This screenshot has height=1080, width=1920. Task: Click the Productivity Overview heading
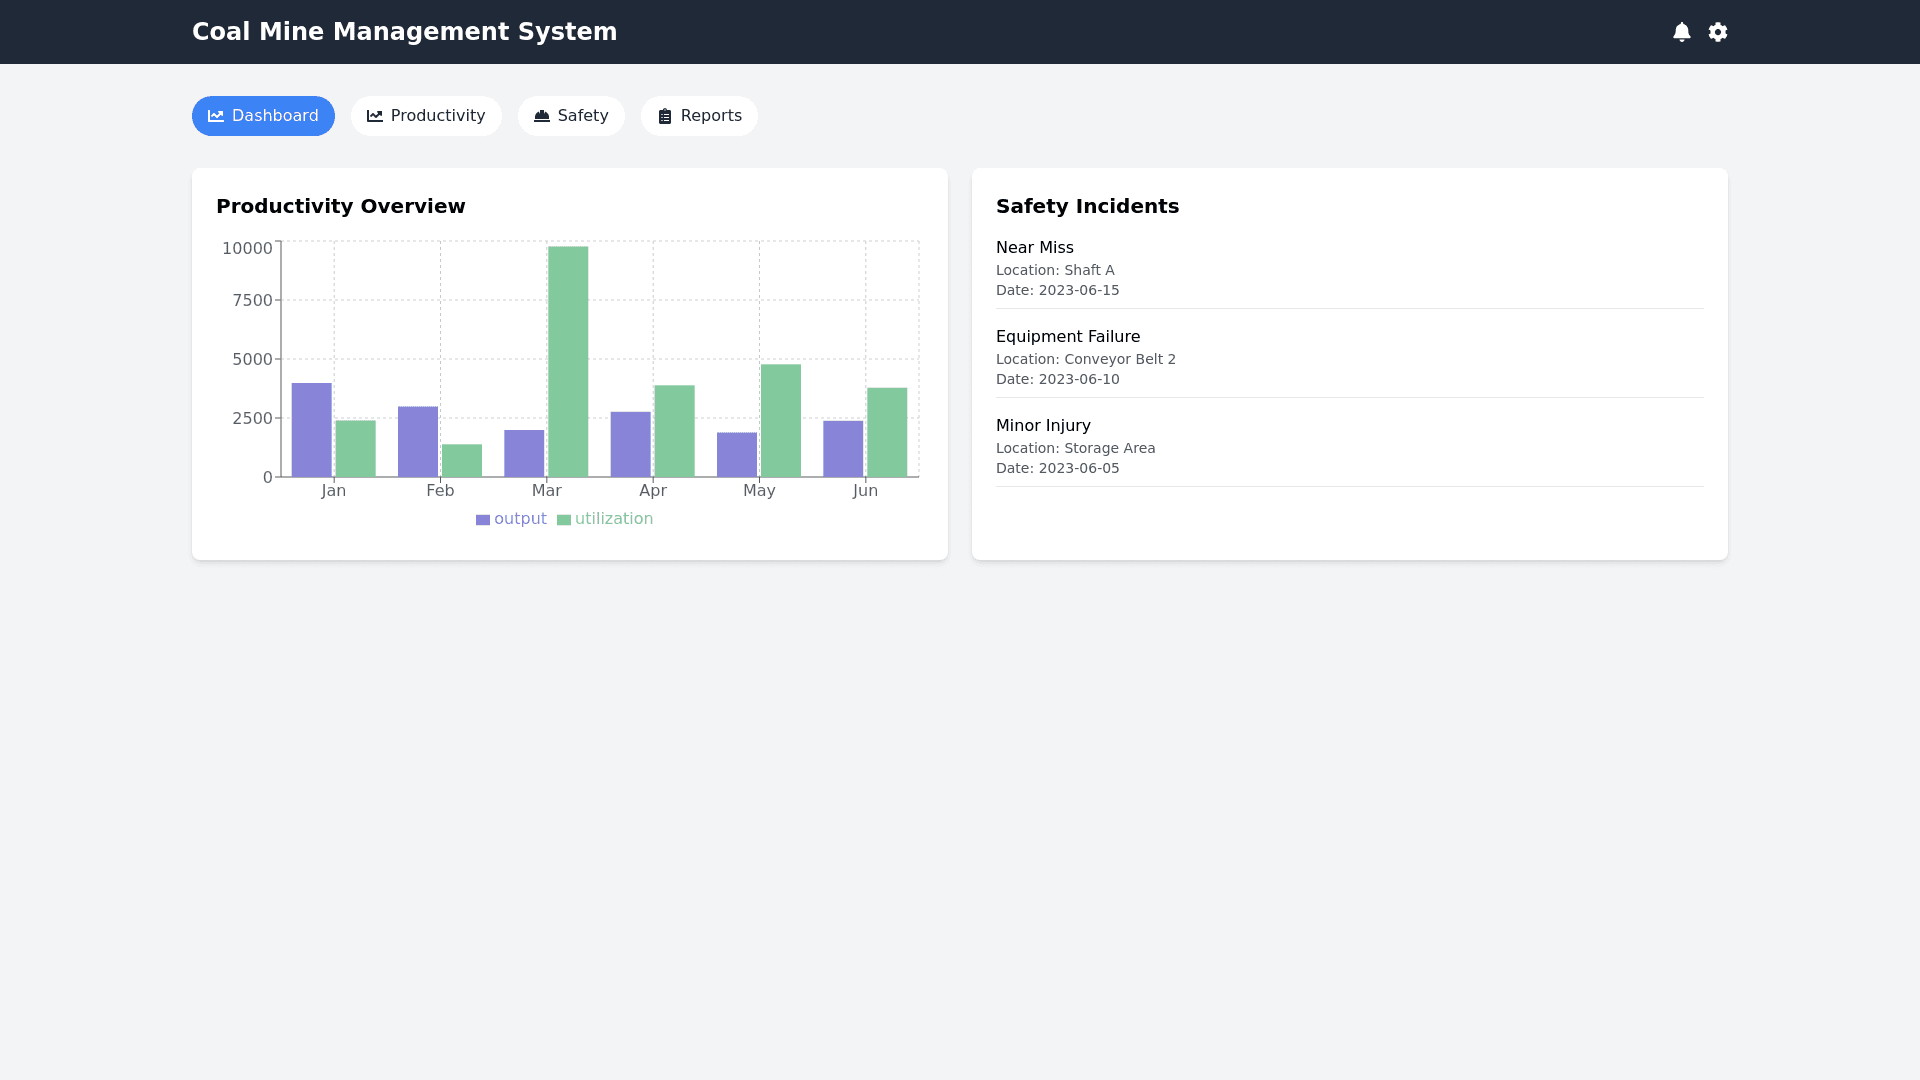pos(341,206)
